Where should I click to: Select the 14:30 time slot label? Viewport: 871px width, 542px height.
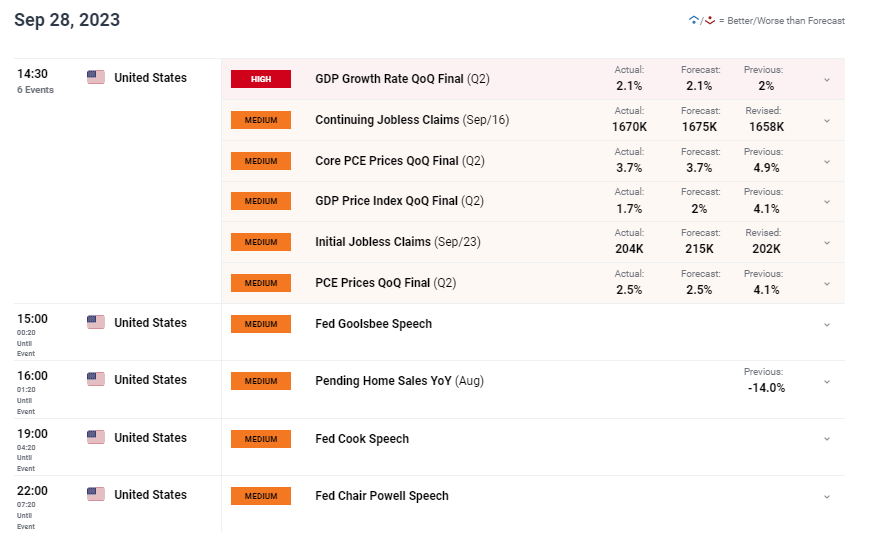[x=32, y=74]
